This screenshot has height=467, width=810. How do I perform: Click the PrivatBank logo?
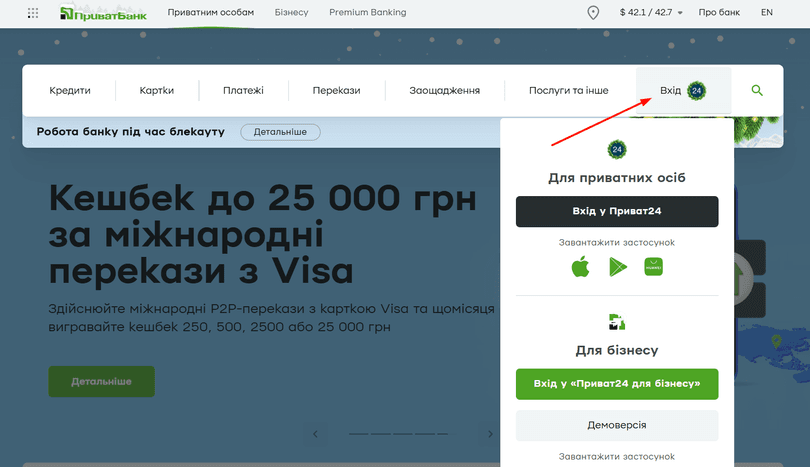click(x=103, y=13)
